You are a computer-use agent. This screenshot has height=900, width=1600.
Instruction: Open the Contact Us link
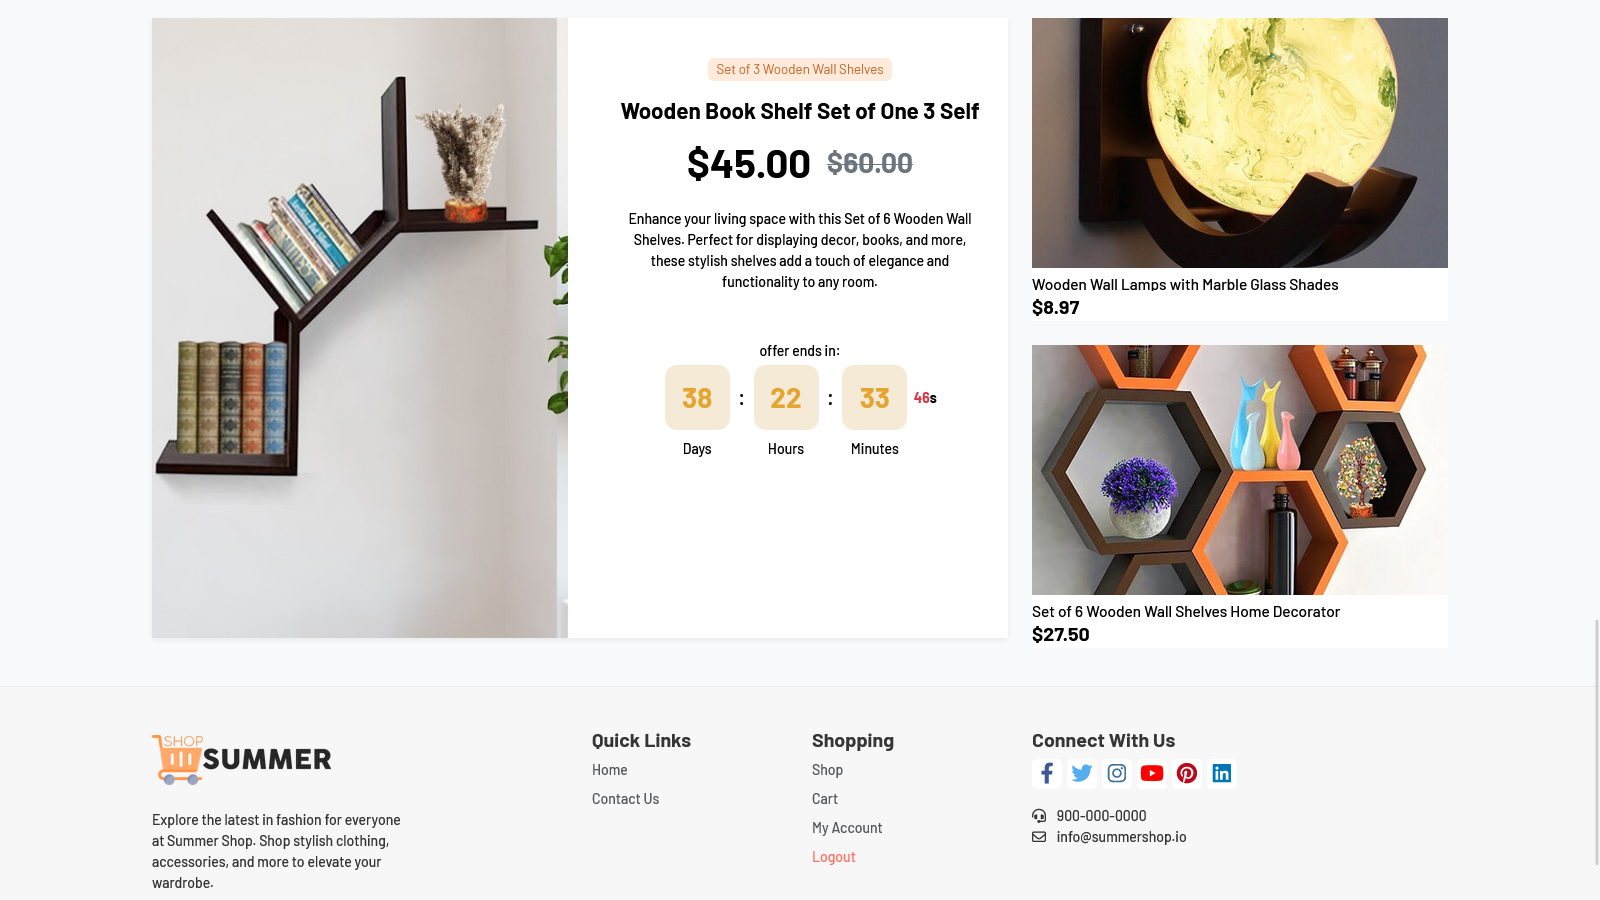(x=625, y=799)
